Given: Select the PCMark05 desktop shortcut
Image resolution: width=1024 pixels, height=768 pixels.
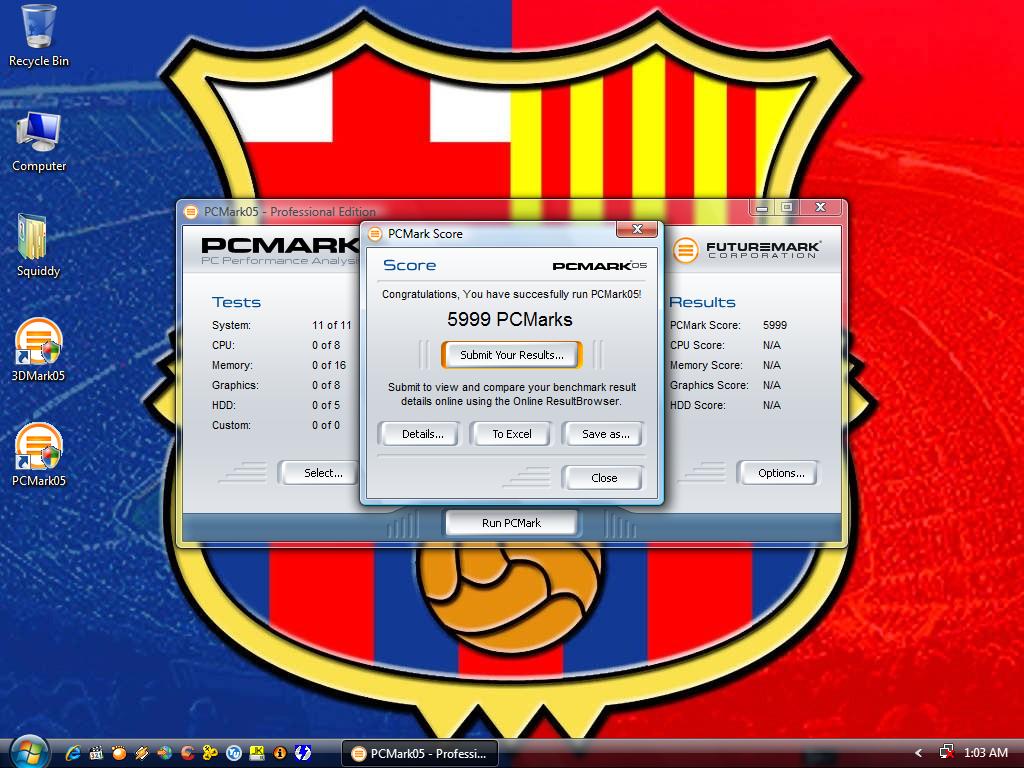Looking at the screenshot, I should [x=39, y=455].
